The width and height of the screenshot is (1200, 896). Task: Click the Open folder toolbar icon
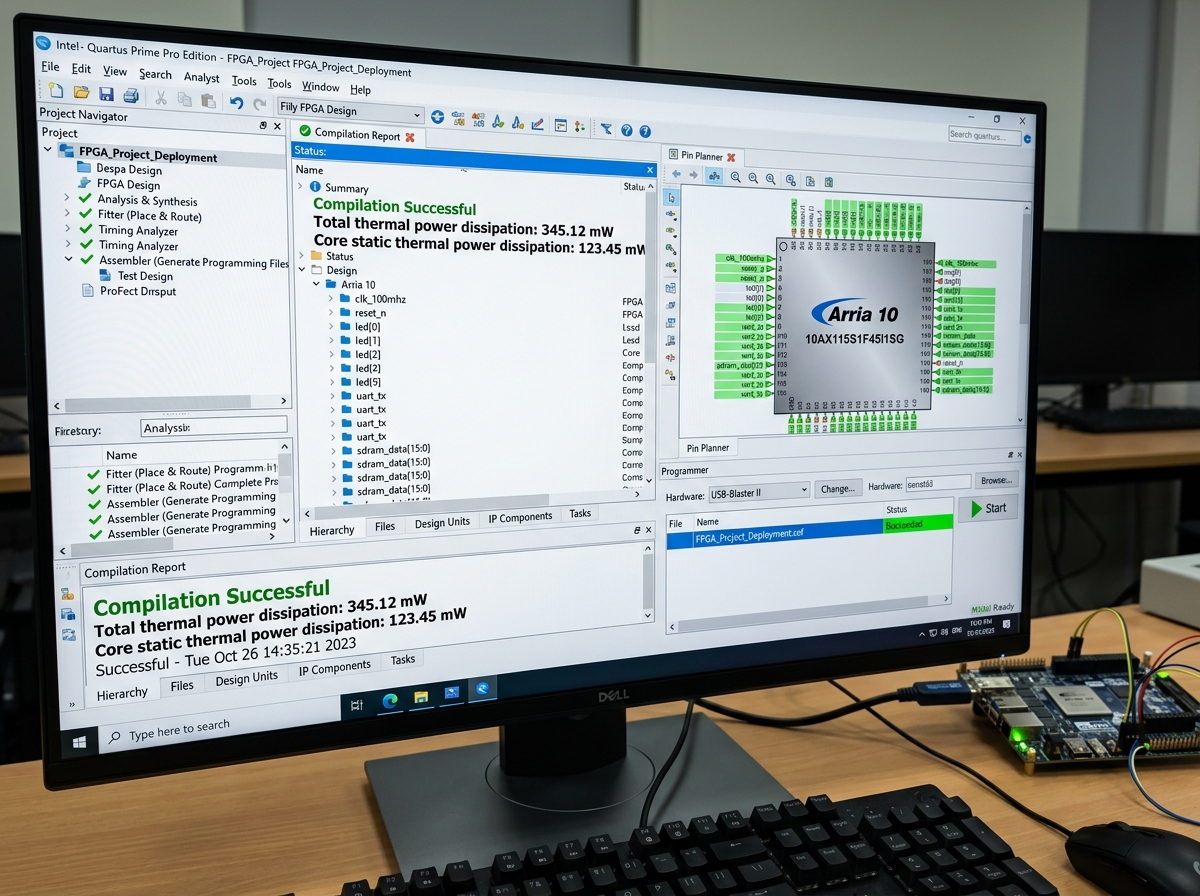[x=82, y=93]
